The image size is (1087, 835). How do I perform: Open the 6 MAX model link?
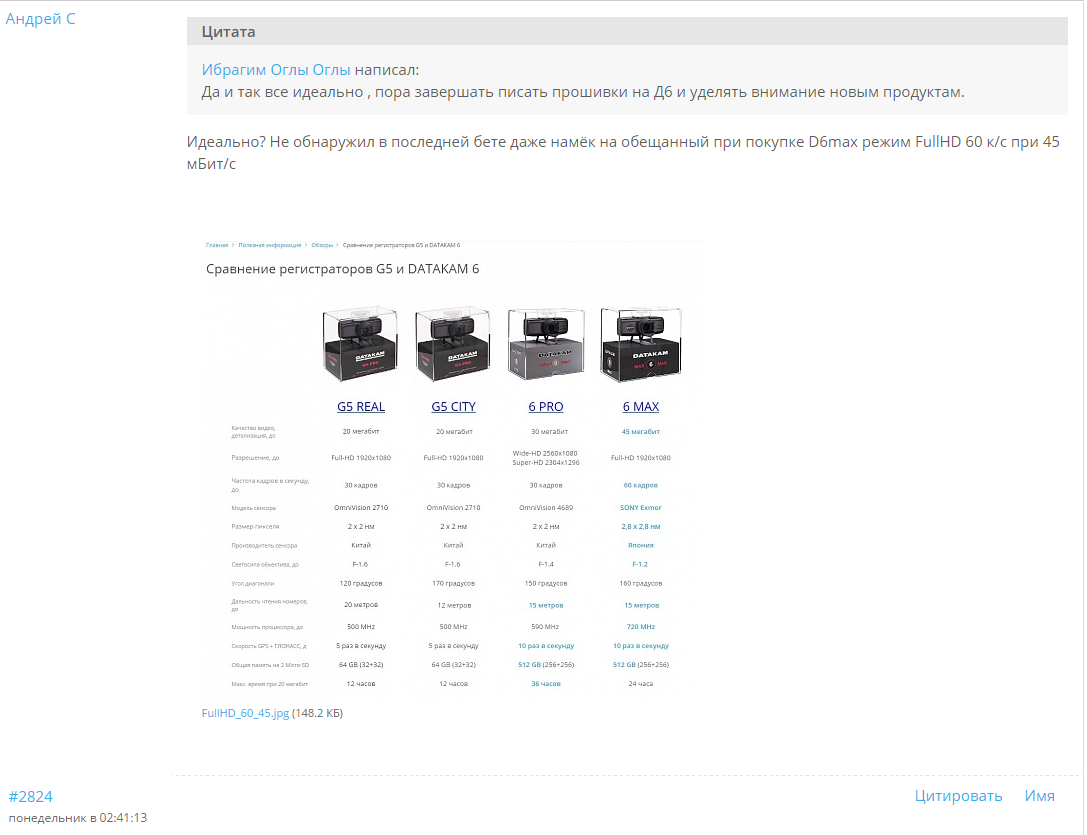640,407
